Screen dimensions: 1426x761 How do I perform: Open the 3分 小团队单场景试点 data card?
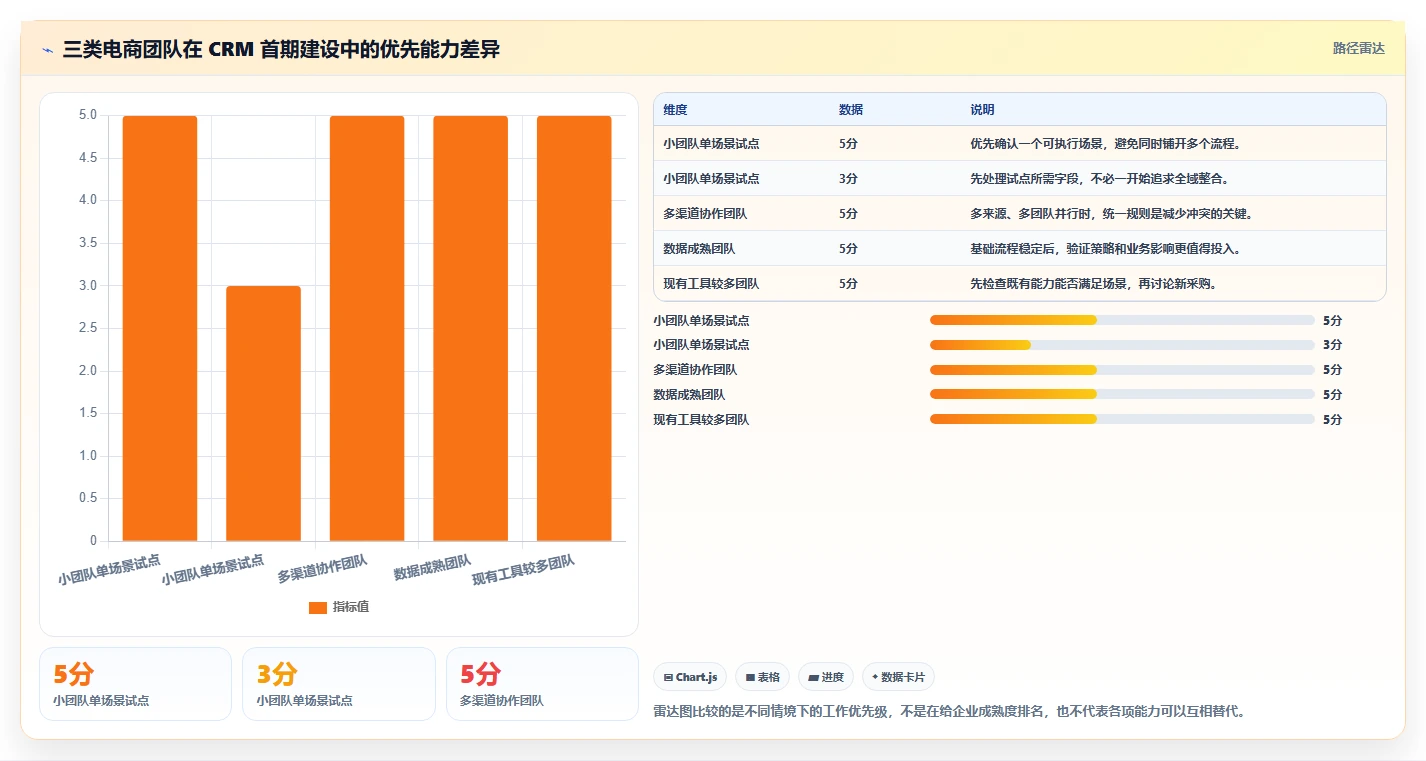click(339, 684)
